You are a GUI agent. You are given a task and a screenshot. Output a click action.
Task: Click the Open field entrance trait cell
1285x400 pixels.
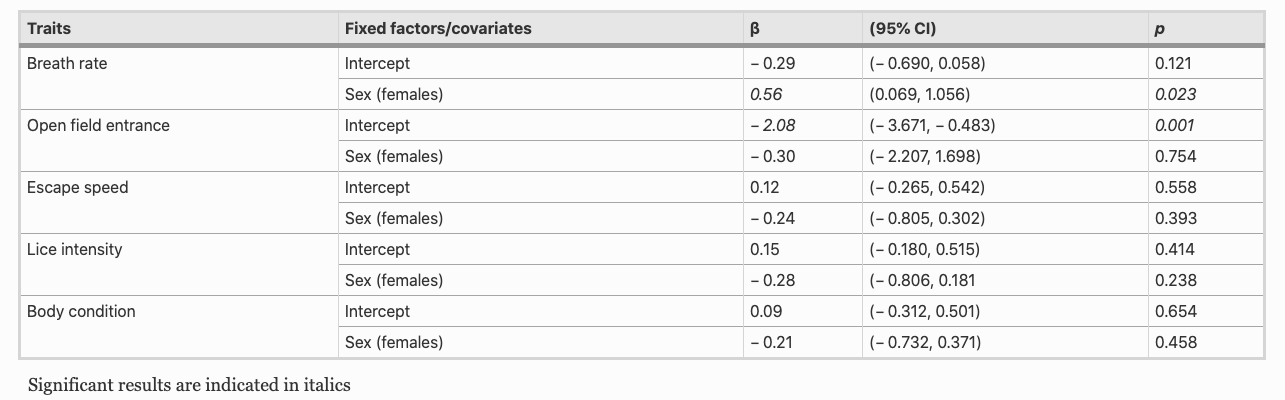click(x=98, y=125)
